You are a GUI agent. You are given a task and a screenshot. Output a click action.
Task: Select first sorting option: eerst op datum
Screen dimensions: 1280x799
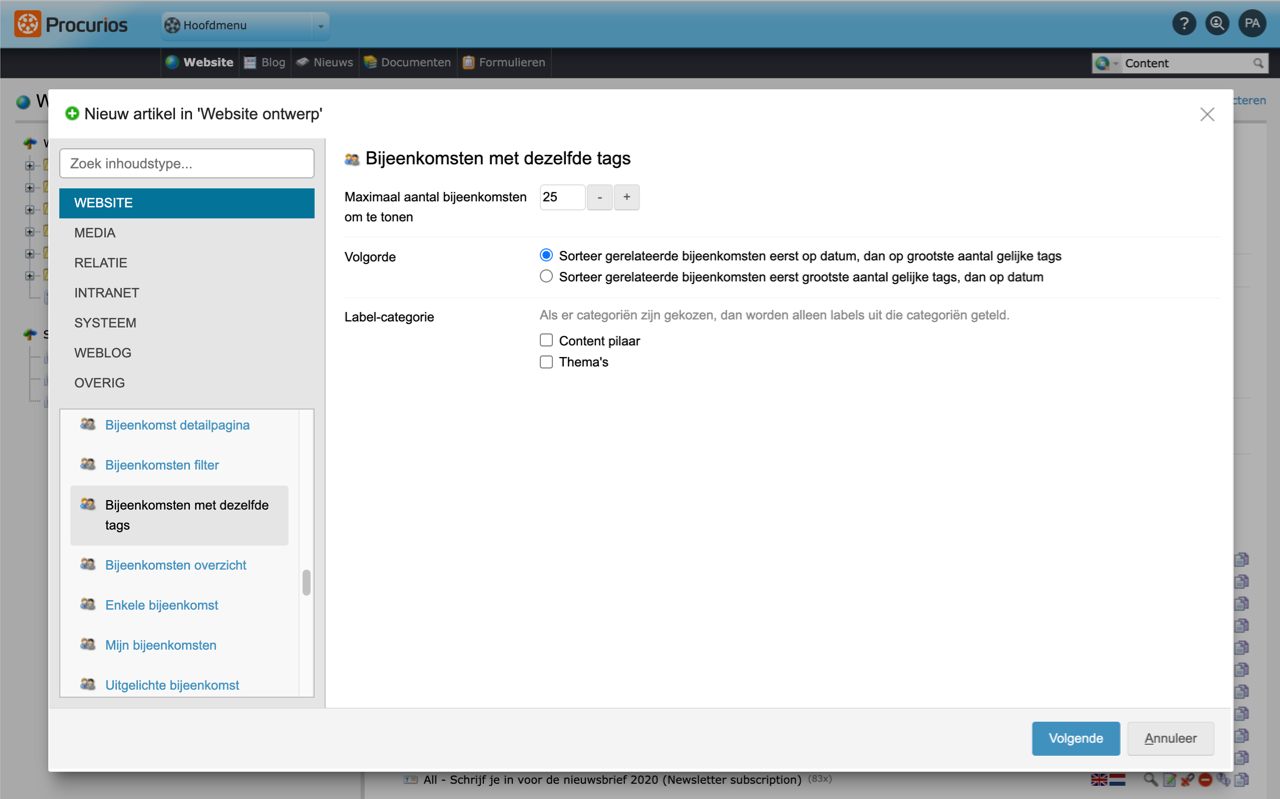(x=546, y=255)
